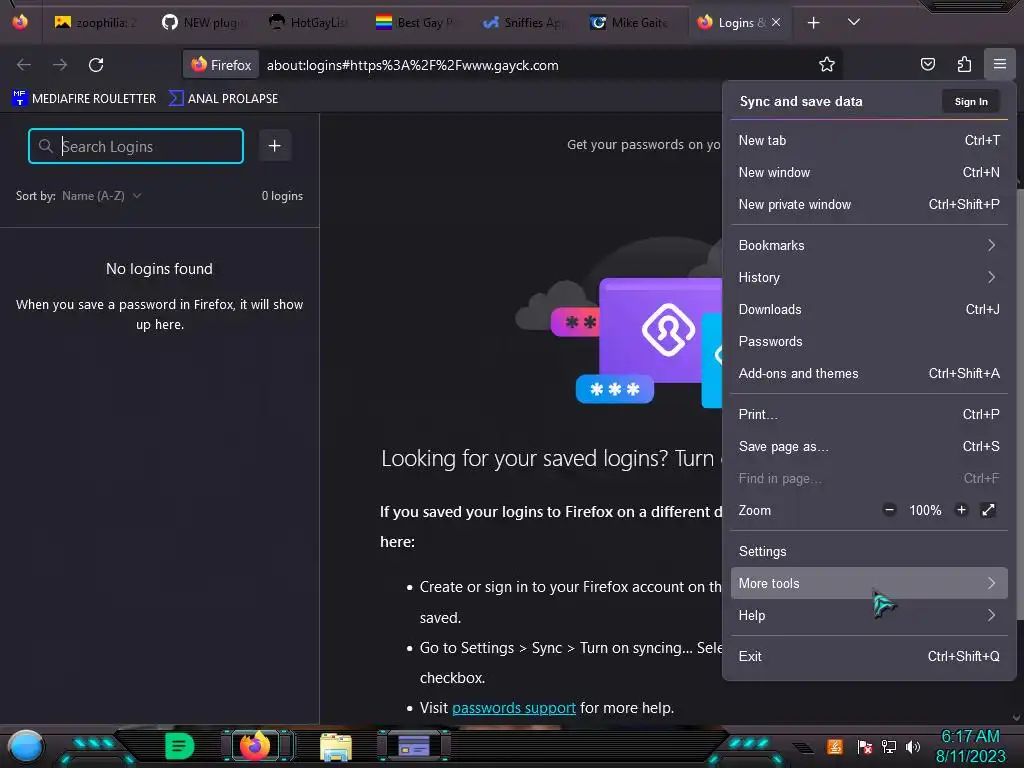Expand the Bookmarks submenu
The image size is (1024, 768).
(x=869, y=246)
